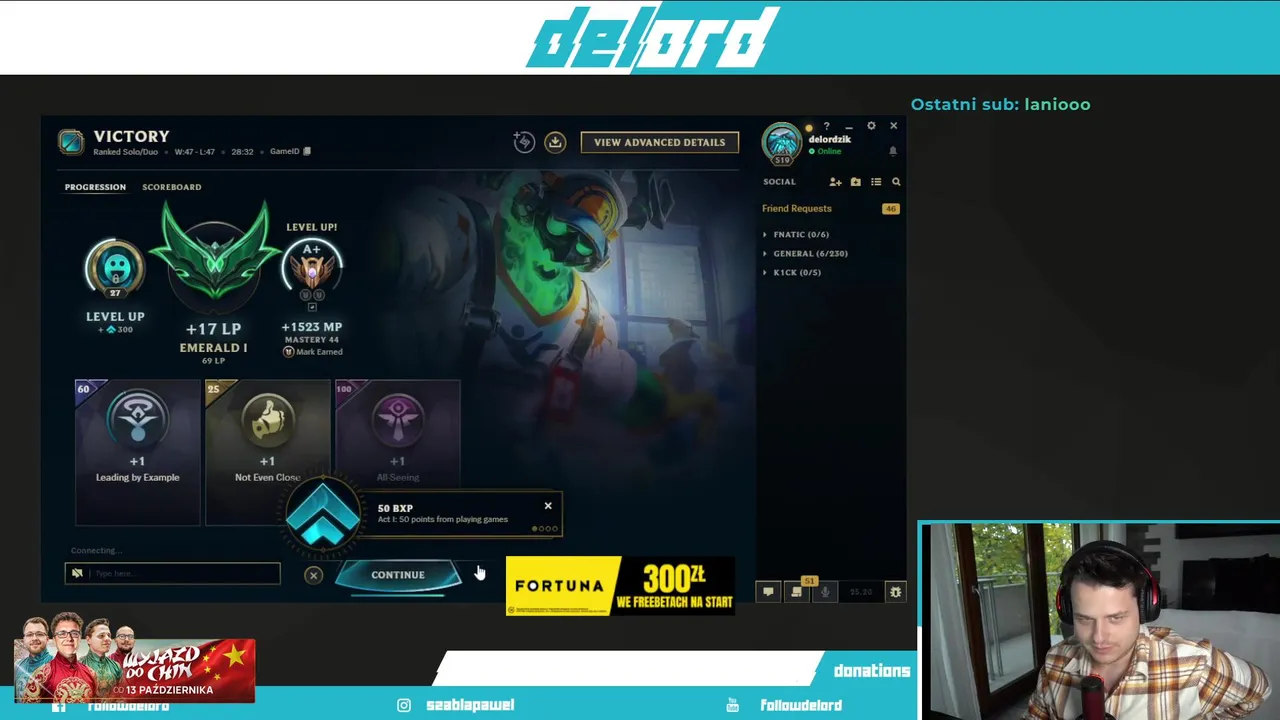Click the Victory game mode icon
The image size is (1280, 720).
pos(71,142)
